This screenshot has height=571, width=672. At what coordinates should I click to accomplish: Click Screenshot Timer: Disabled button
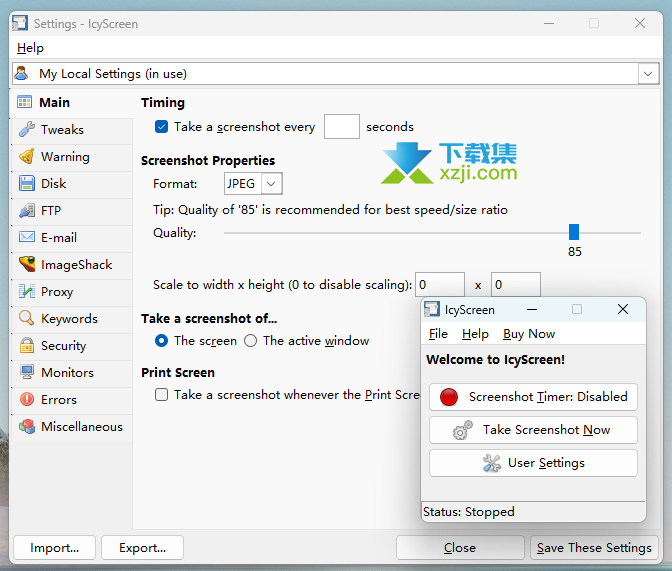click(533, 397)
